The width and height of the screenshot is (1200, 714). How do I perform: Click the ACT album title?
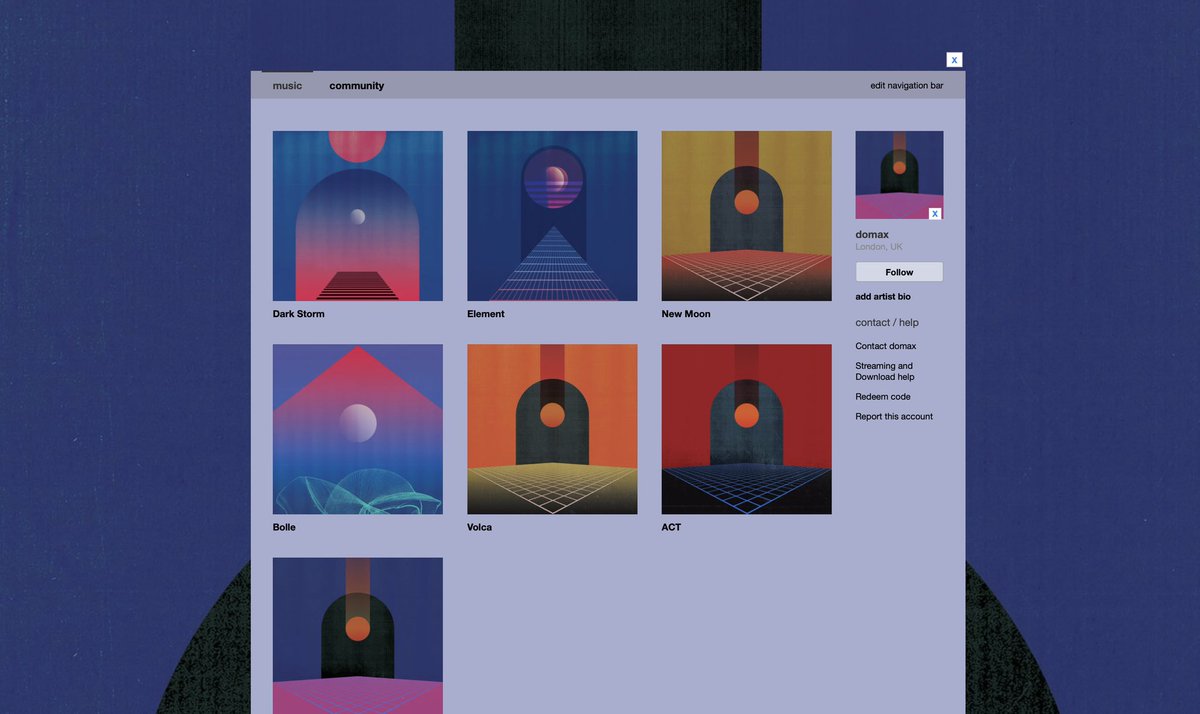point(671,527)
